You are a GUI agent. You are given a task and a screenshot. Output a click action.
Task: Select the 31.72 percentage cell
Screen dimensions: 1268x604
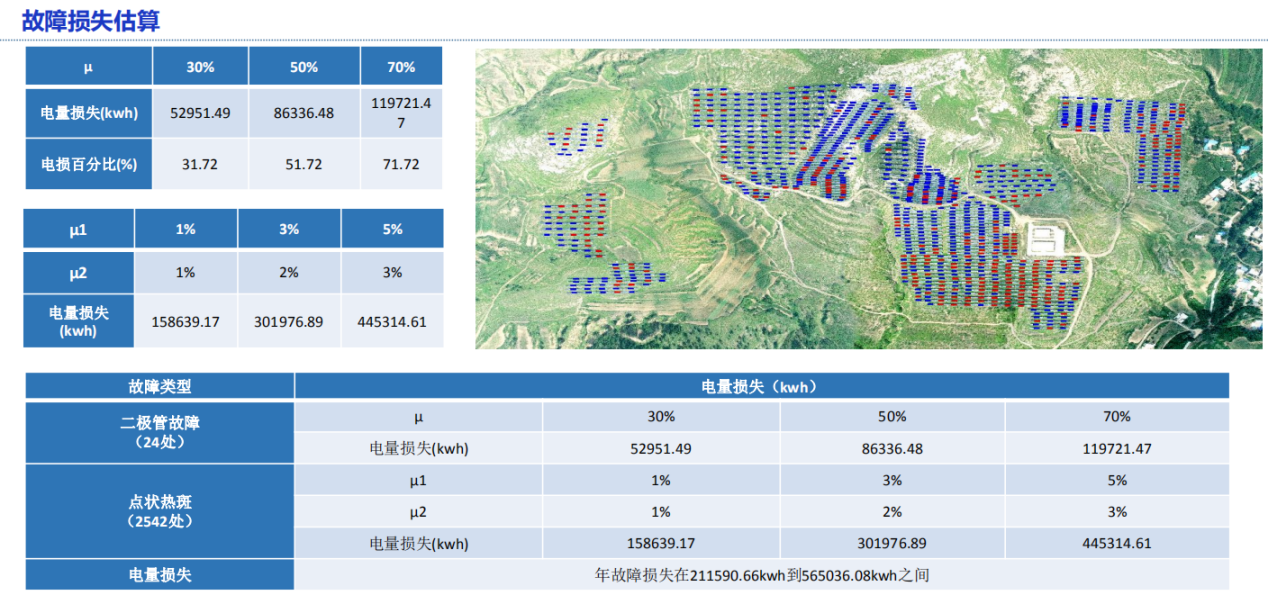(200, 165)
